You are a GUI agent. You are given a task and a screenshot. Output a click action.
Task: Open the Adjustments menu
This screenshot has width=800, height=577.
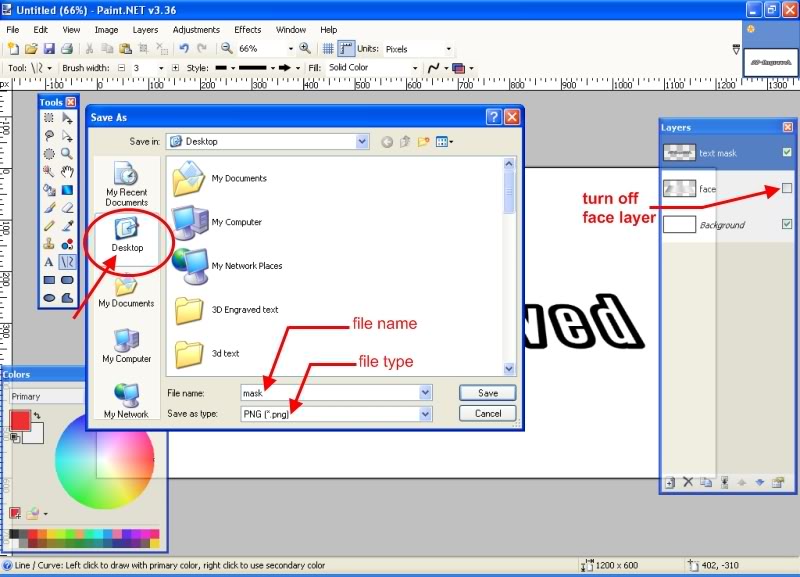click(196, 30)
